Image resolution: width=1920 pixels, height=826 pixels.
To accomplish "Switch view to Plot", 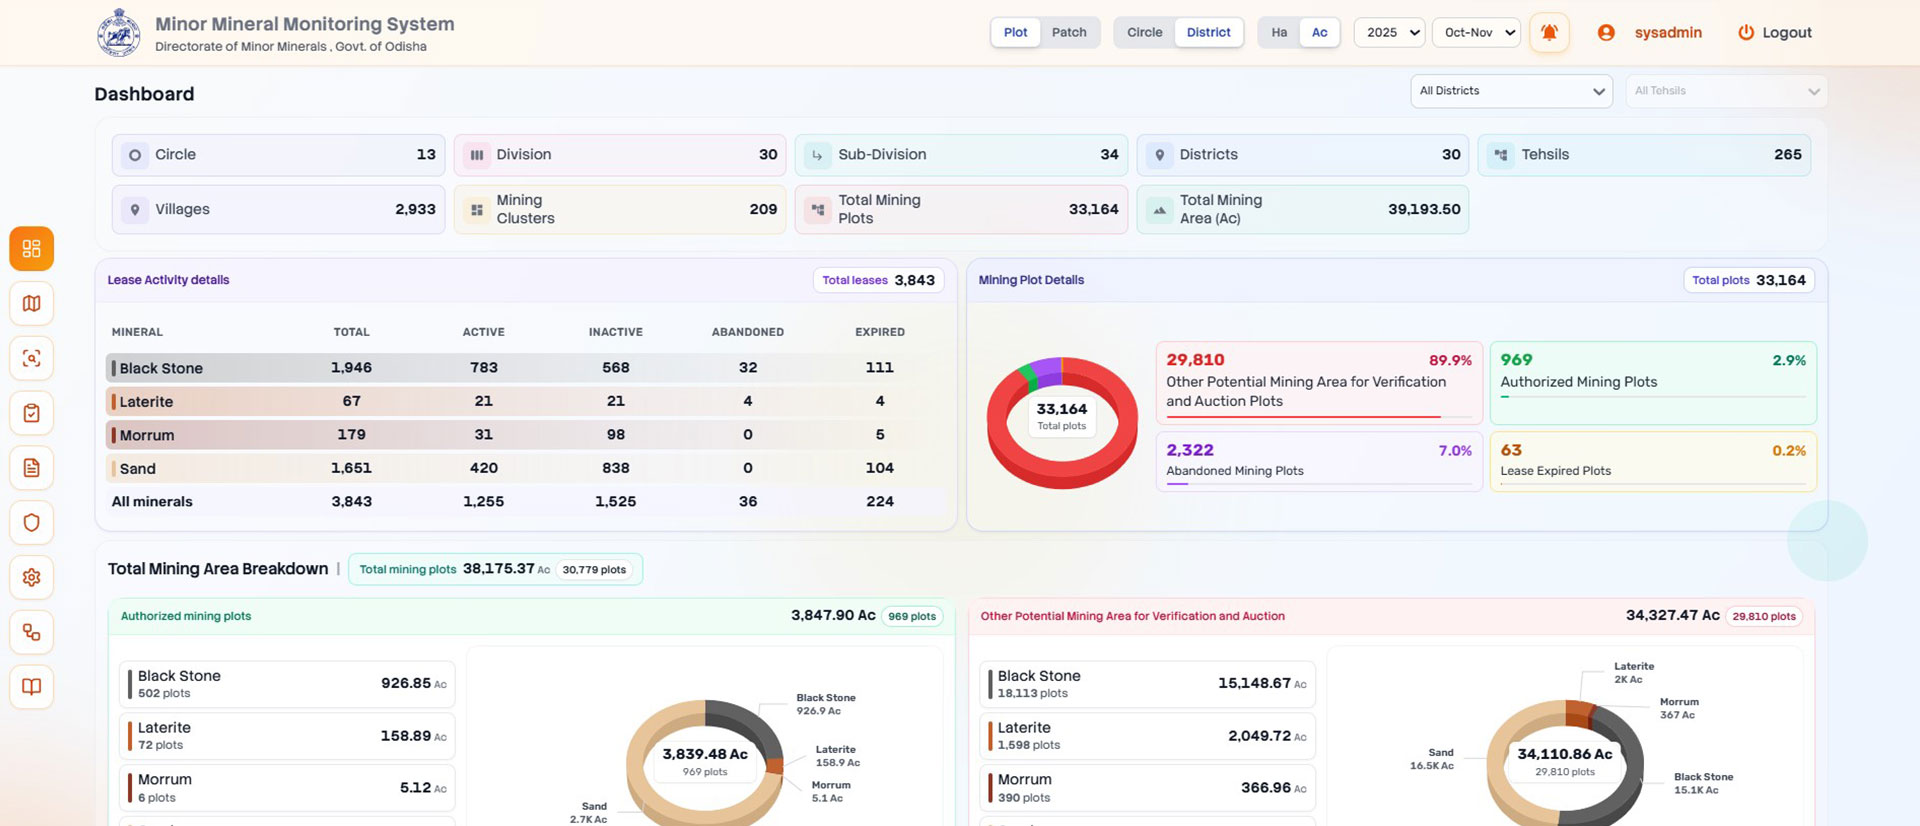I will point(1015,32).
